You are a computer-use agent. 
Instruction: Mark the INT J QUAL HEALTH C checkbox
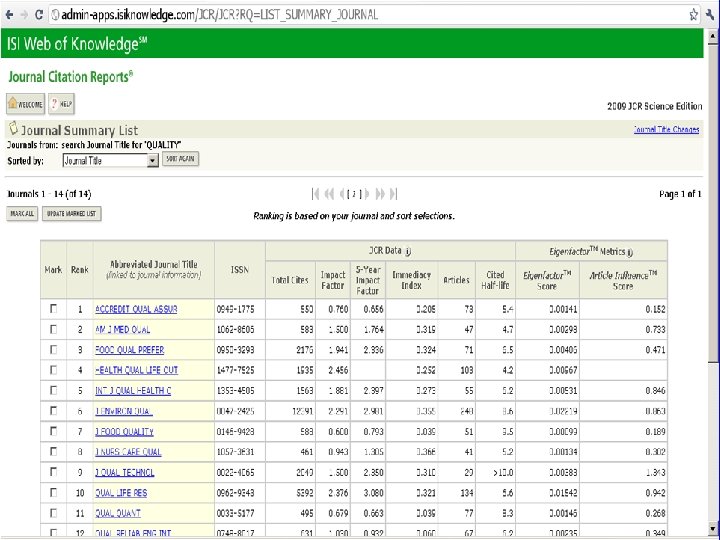[x=53, y=390]
